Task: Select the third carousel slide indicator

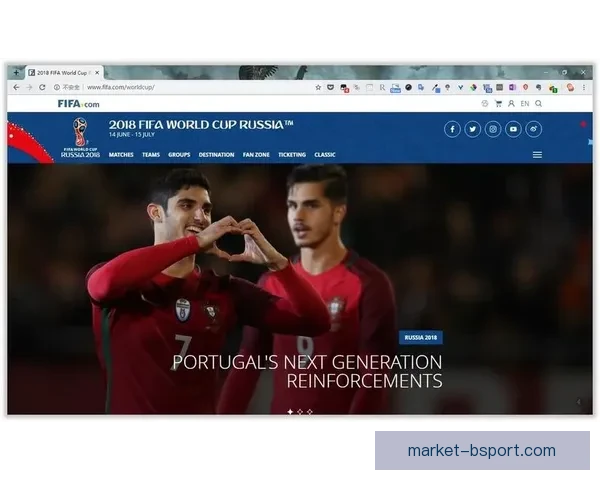Action: pos(310,411)
